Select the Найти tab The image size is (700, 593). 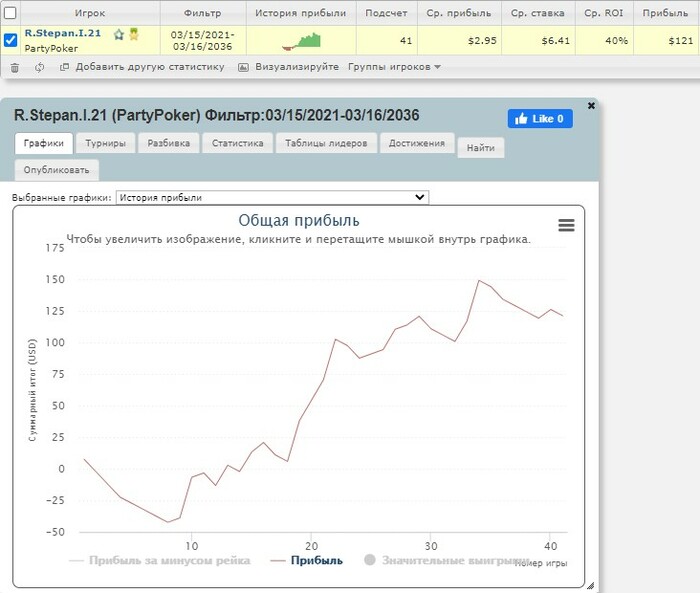tap(481, 148)
